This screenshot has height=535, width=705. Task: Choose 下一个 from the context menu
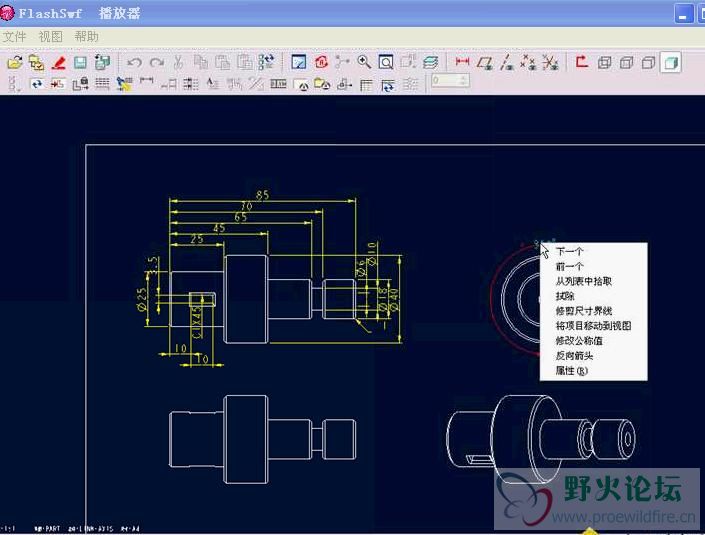(x=569, y=251)
